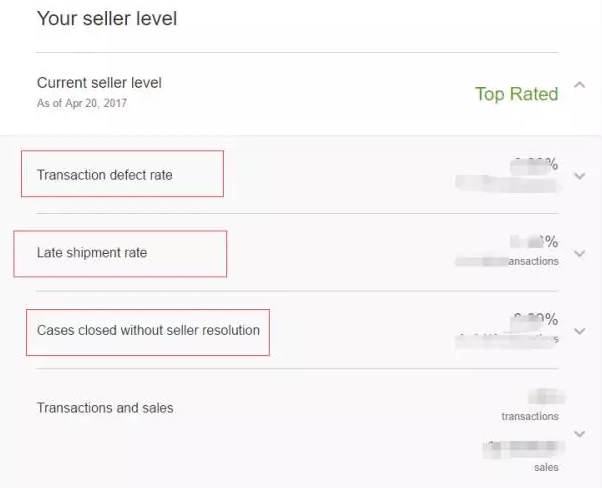Viewport: 602px width, 488px height.
Task: Click the Transactions and sales label
Action: (105, 408)
